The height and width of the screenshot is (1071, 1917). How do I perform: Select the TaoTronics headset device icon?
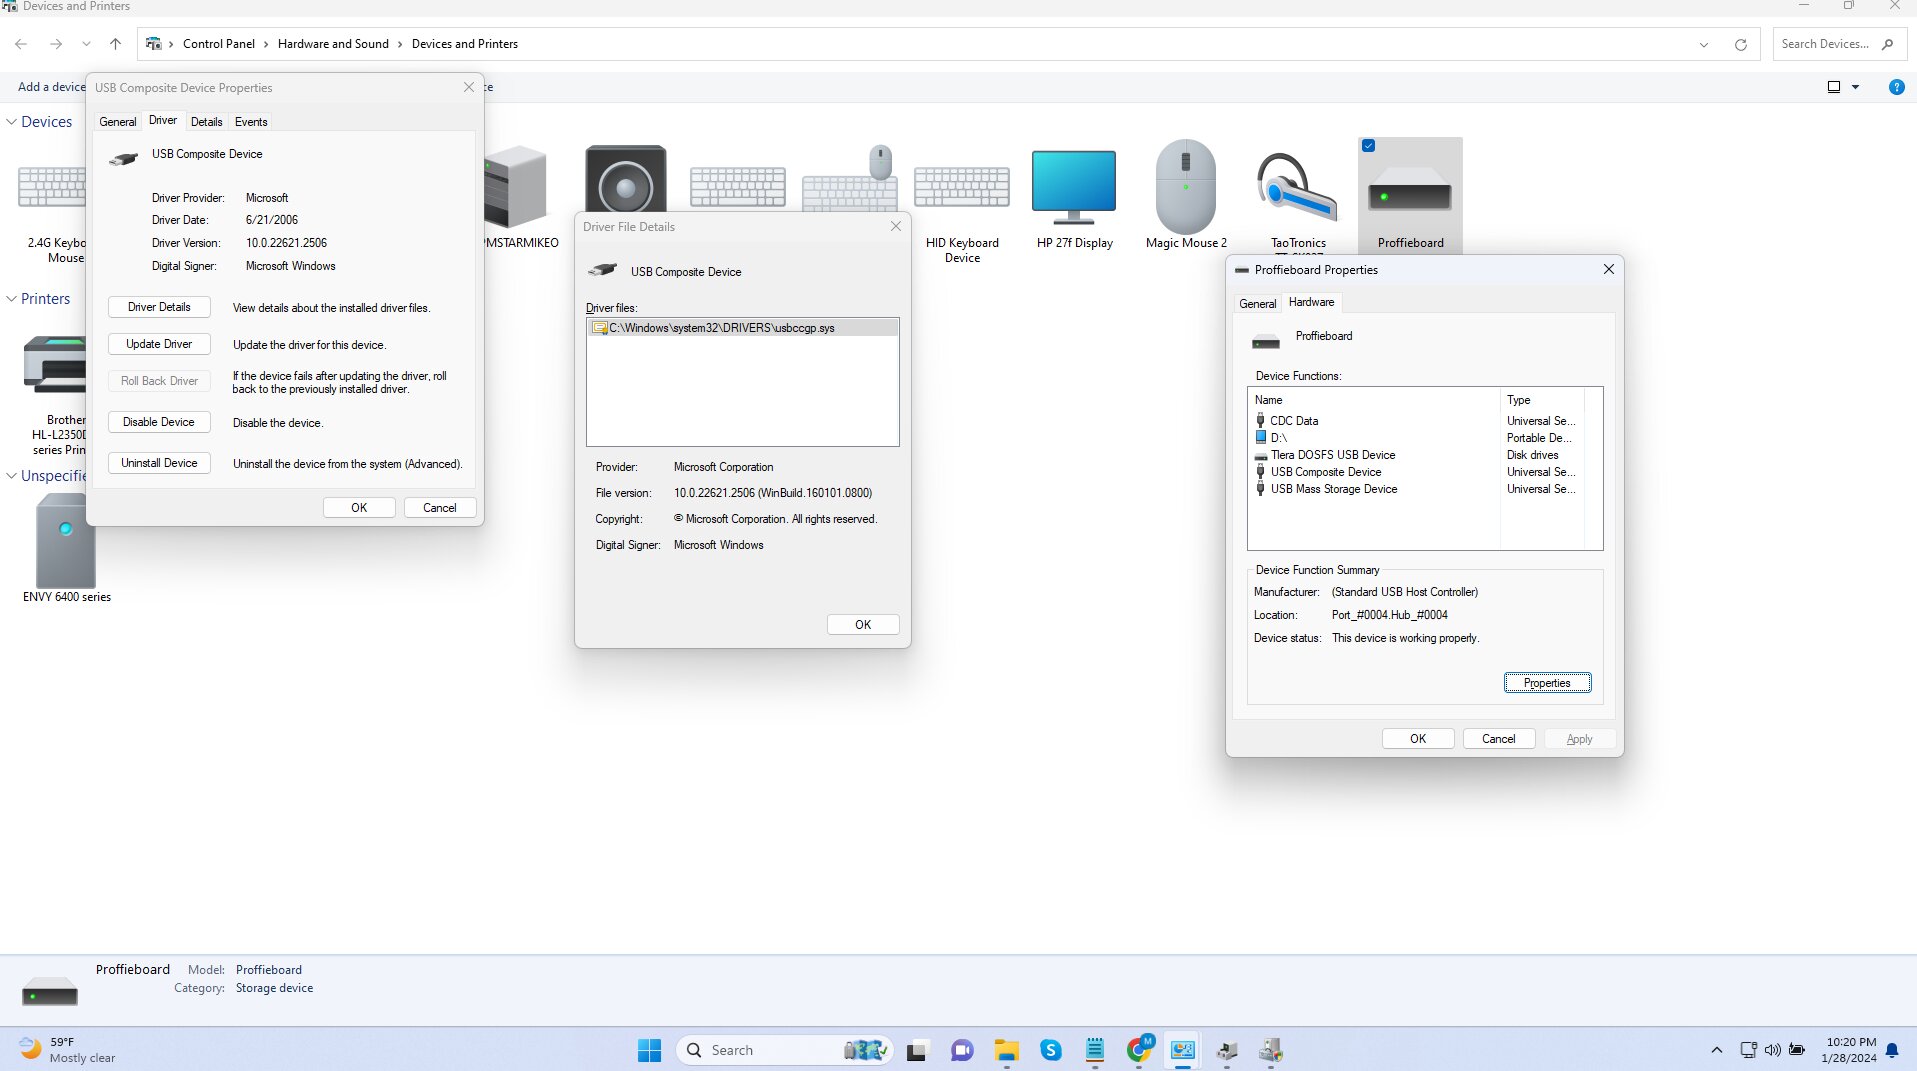[x=1297, y=187]
